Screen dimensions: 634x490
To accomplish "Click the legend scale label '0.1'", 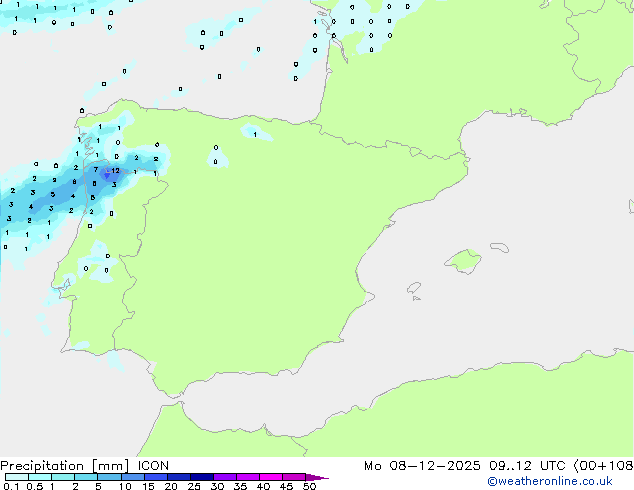I will tap(11, 486).
